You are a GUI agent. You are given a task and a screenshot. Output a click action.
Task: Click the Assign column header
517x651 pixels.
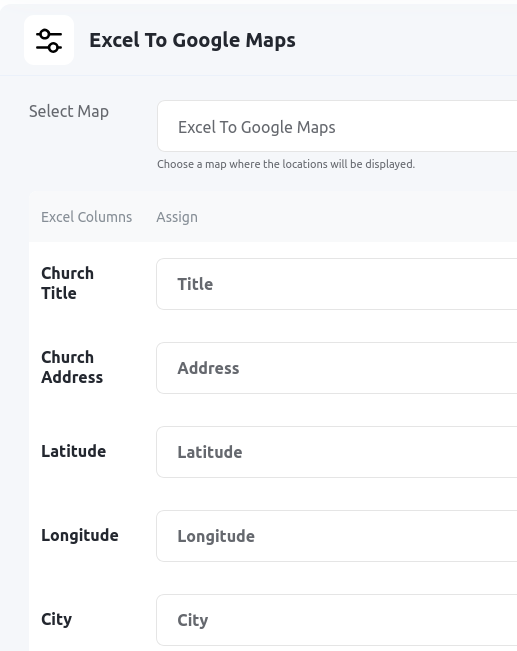point(177,217)
